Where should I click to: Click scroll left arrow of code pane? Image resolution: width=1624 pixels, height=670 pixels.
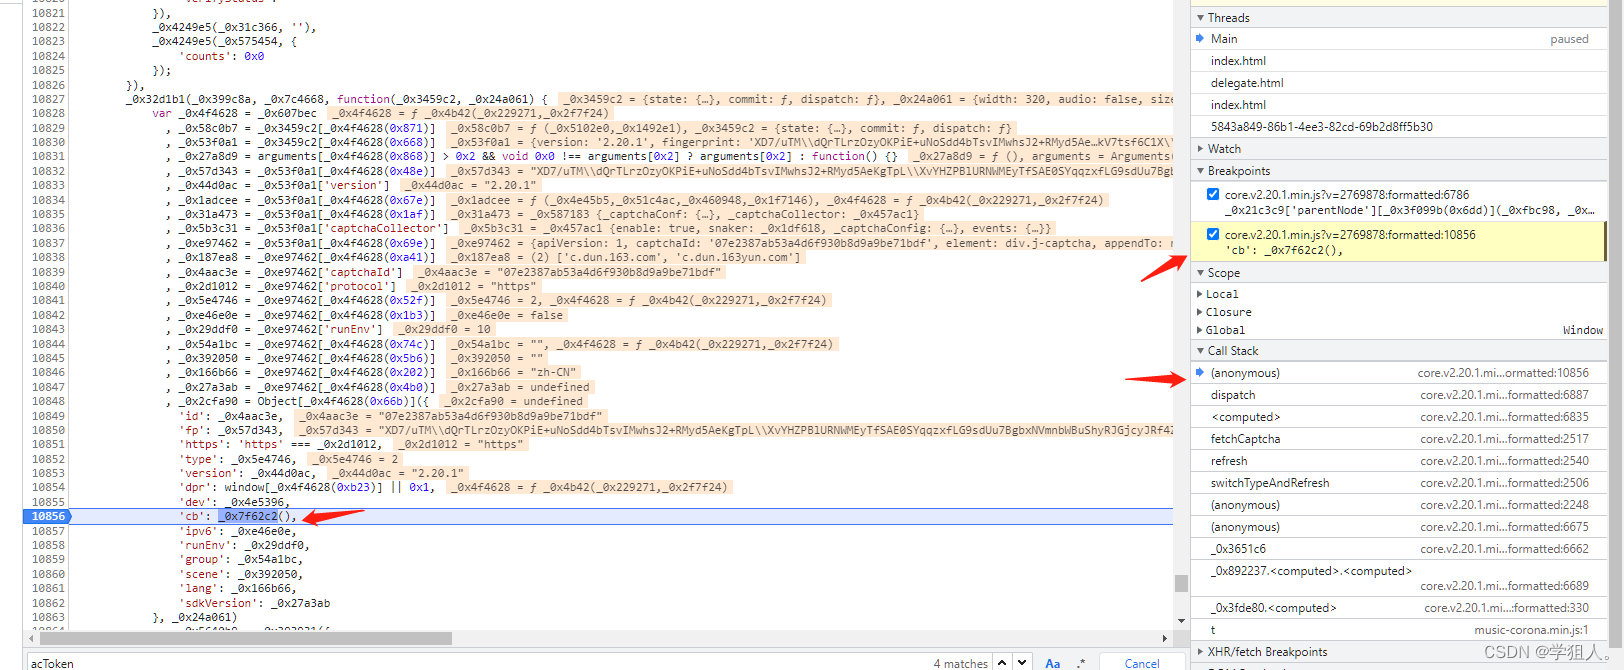(30, 638)
